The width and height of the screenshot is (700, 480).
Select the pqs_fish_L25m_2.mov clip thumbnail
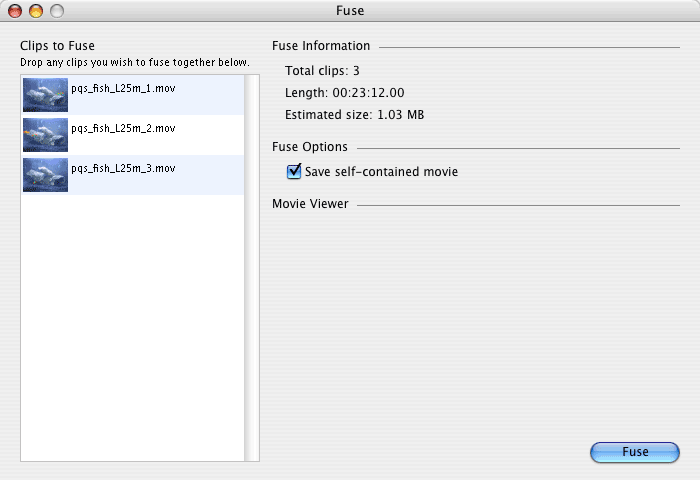point(45,135)
